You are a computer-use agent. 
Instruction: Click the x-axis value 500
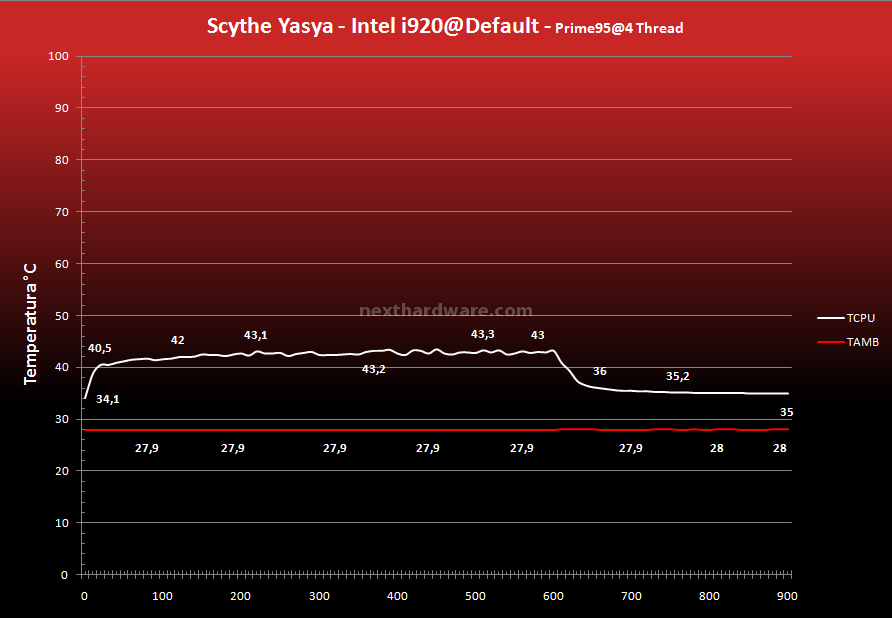pos(475,596)
